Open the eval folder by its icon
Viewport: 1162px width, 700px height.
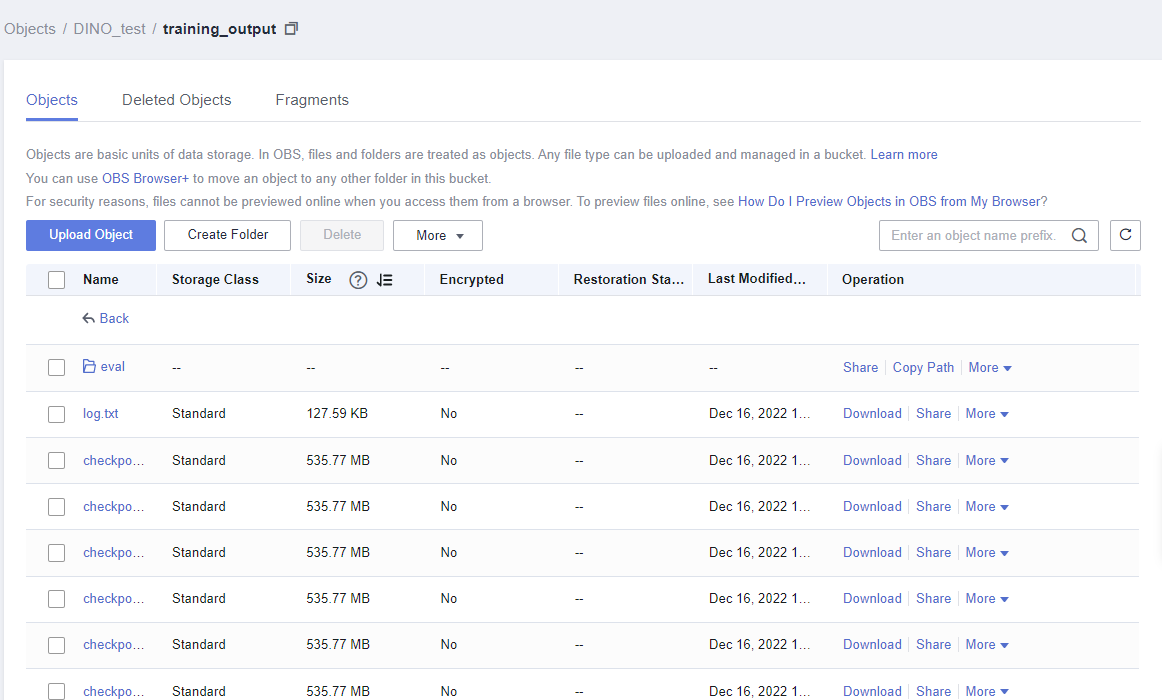pos(89,367)
